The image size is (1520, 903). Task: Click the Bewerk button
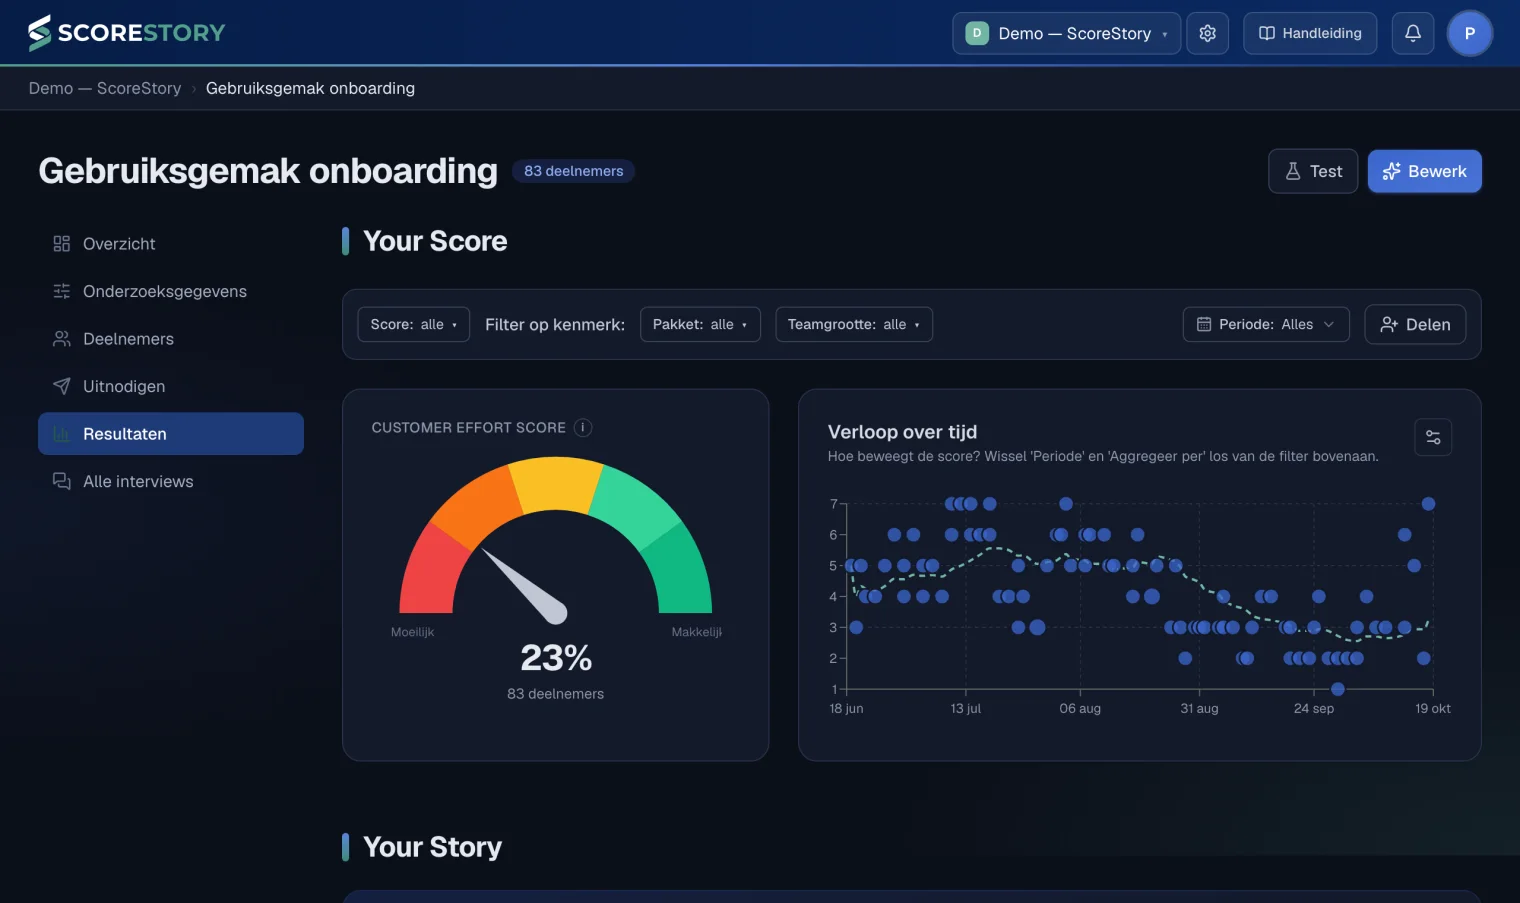1425,171
